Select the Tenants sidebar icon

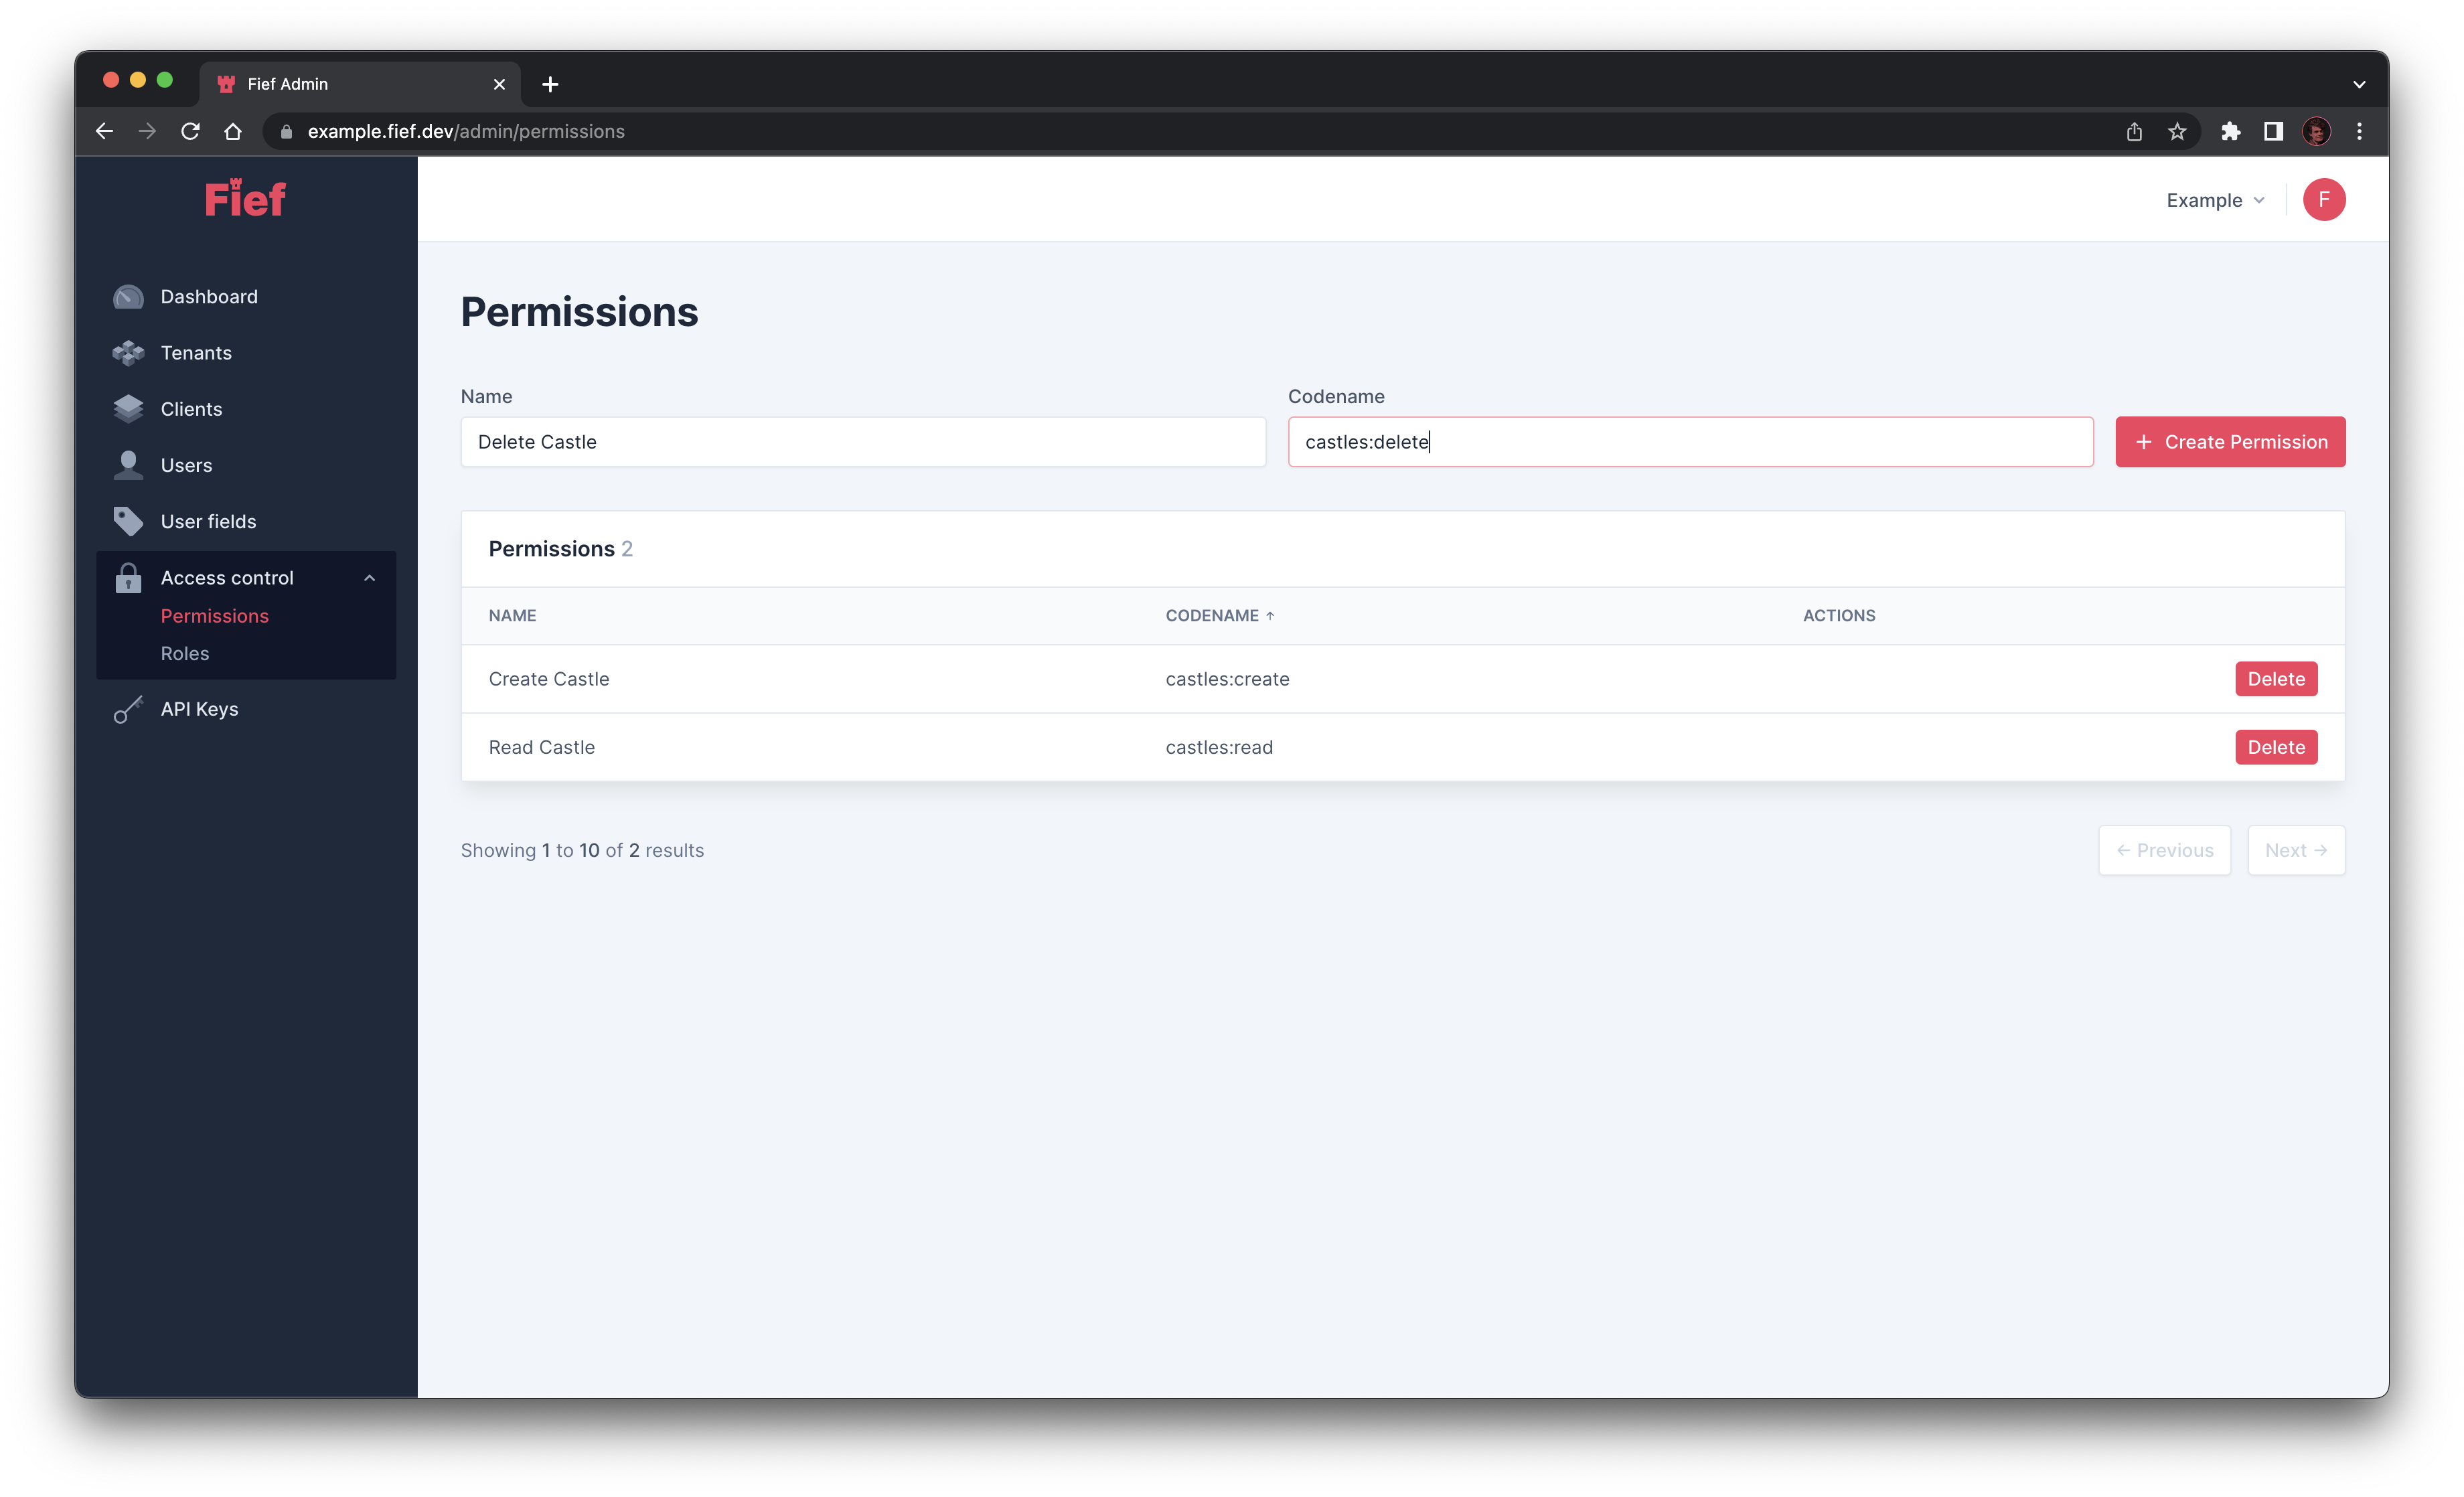tap(128, 352)
